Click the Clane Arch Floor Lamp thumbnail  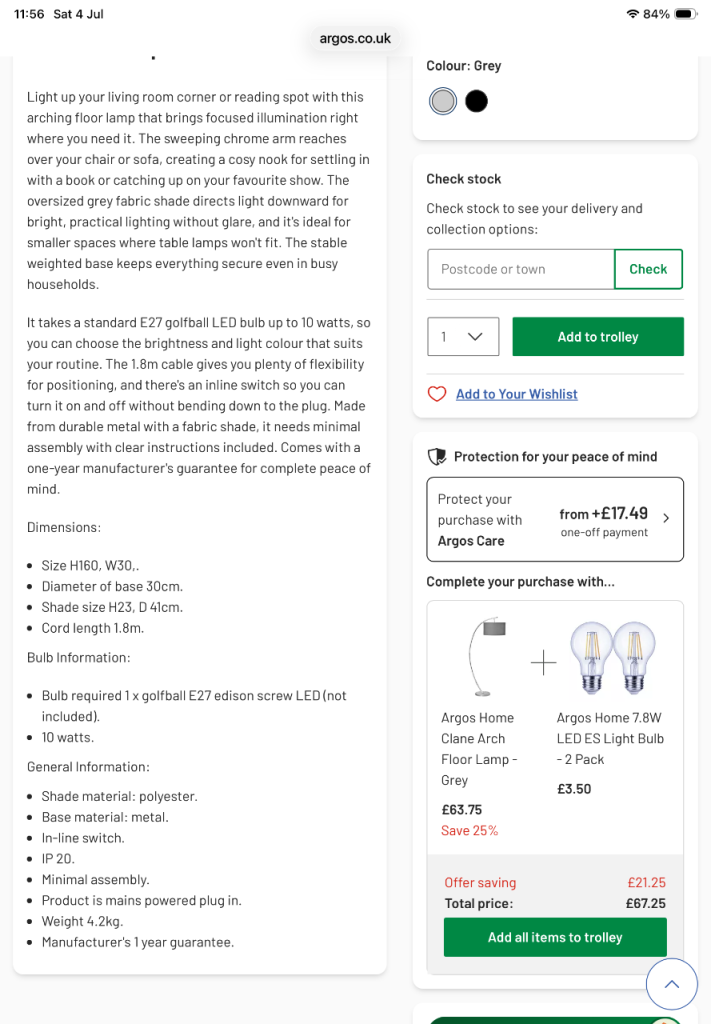coord(488,656)
